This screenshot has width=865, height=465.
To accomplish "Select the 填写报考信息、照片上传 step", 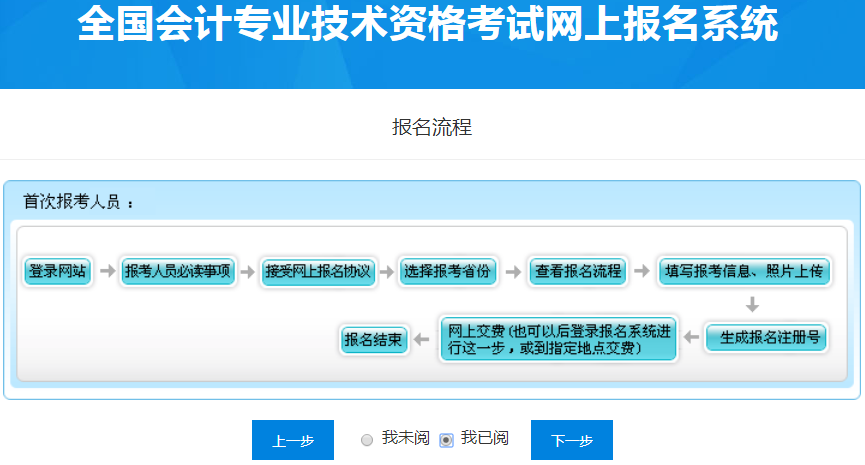I will [744, 272].
